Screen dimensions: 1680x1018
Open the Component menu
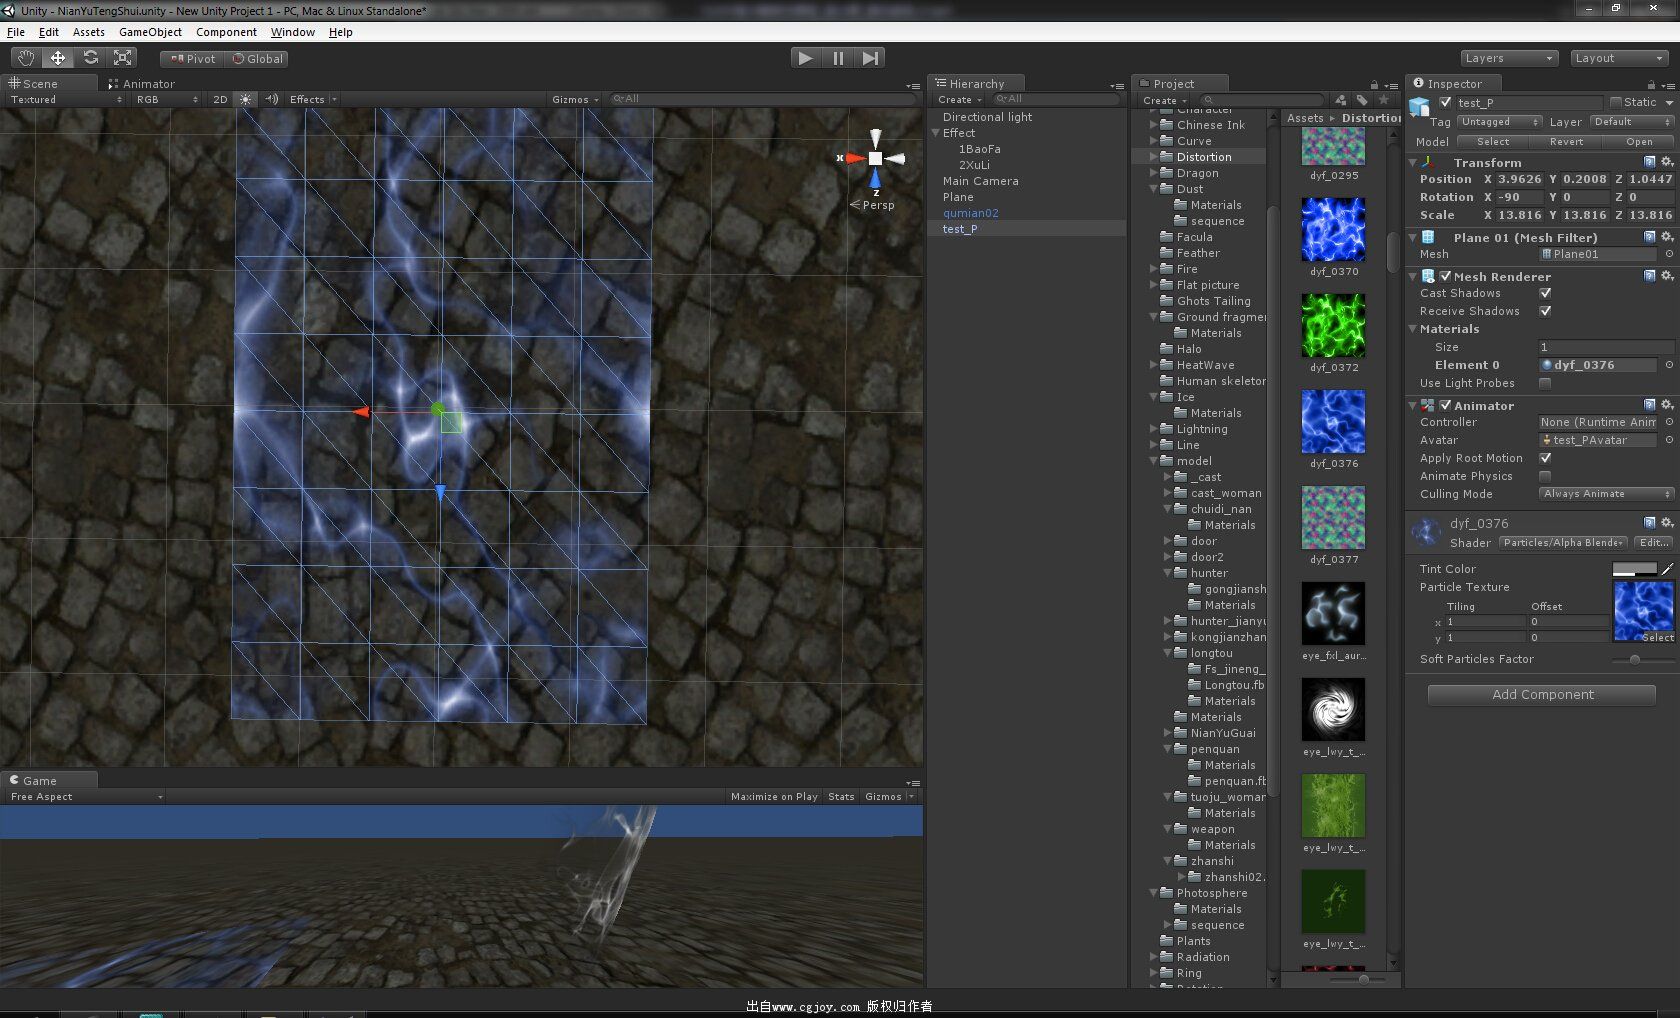pyautogui.click(x=226, y=32)
